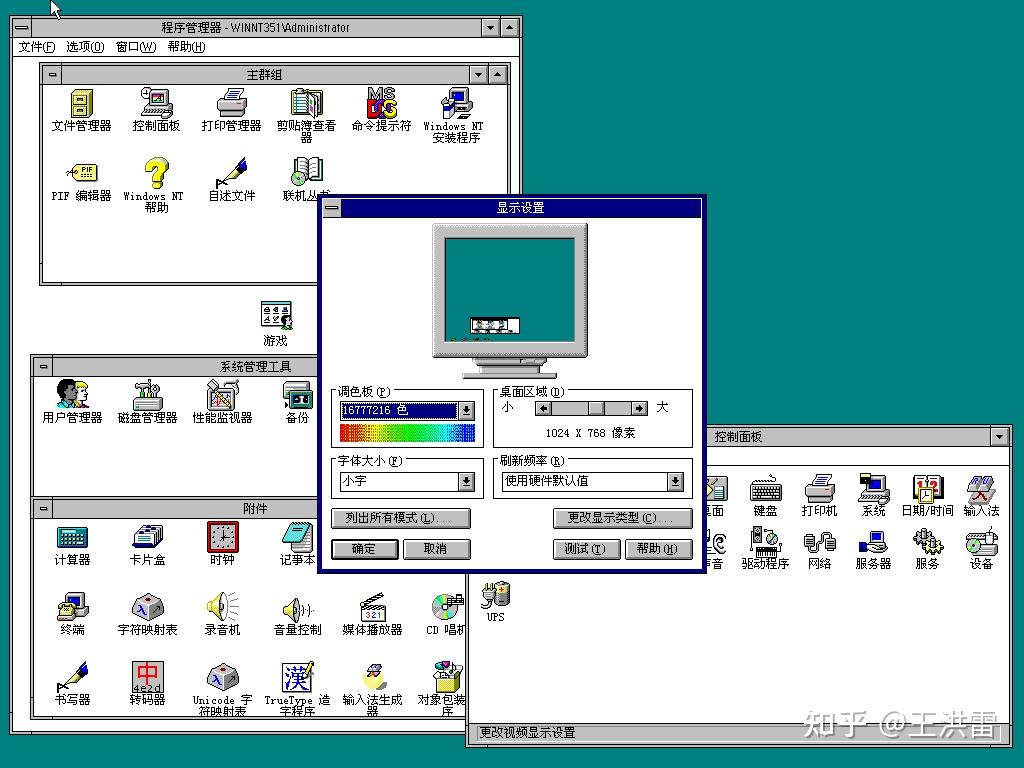This screenshot has width=1024, height=768.
Task: Open the 选项(O) menu
Action: tap(84, 46)
